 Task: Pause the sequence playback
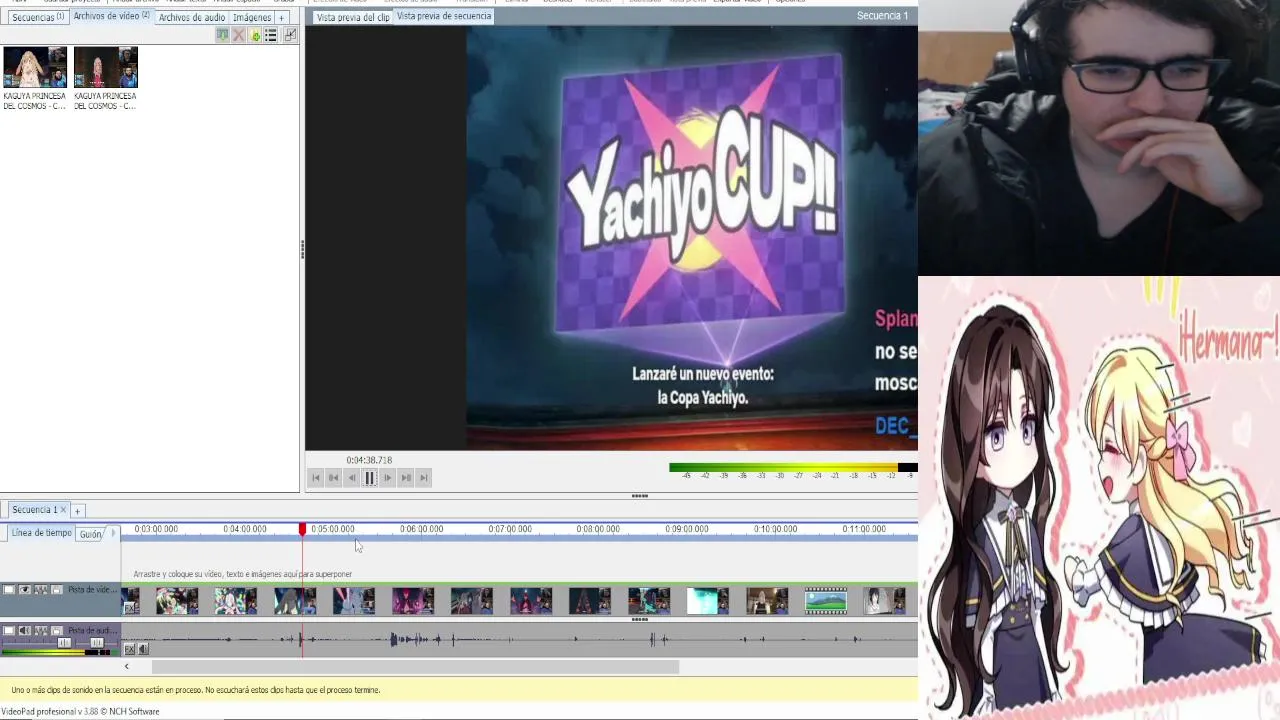tap(369, 478)
